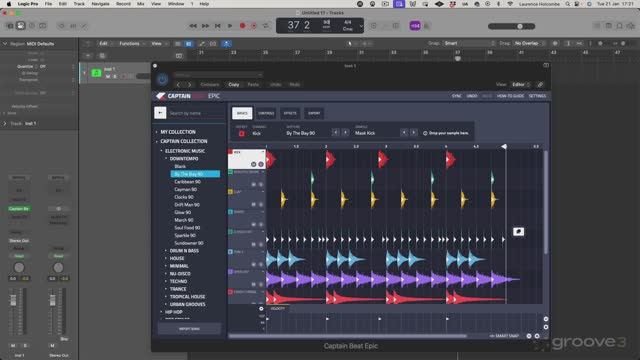
Task: Collapse ELECTRONIC MUSIC category
Action: point(185,151)
